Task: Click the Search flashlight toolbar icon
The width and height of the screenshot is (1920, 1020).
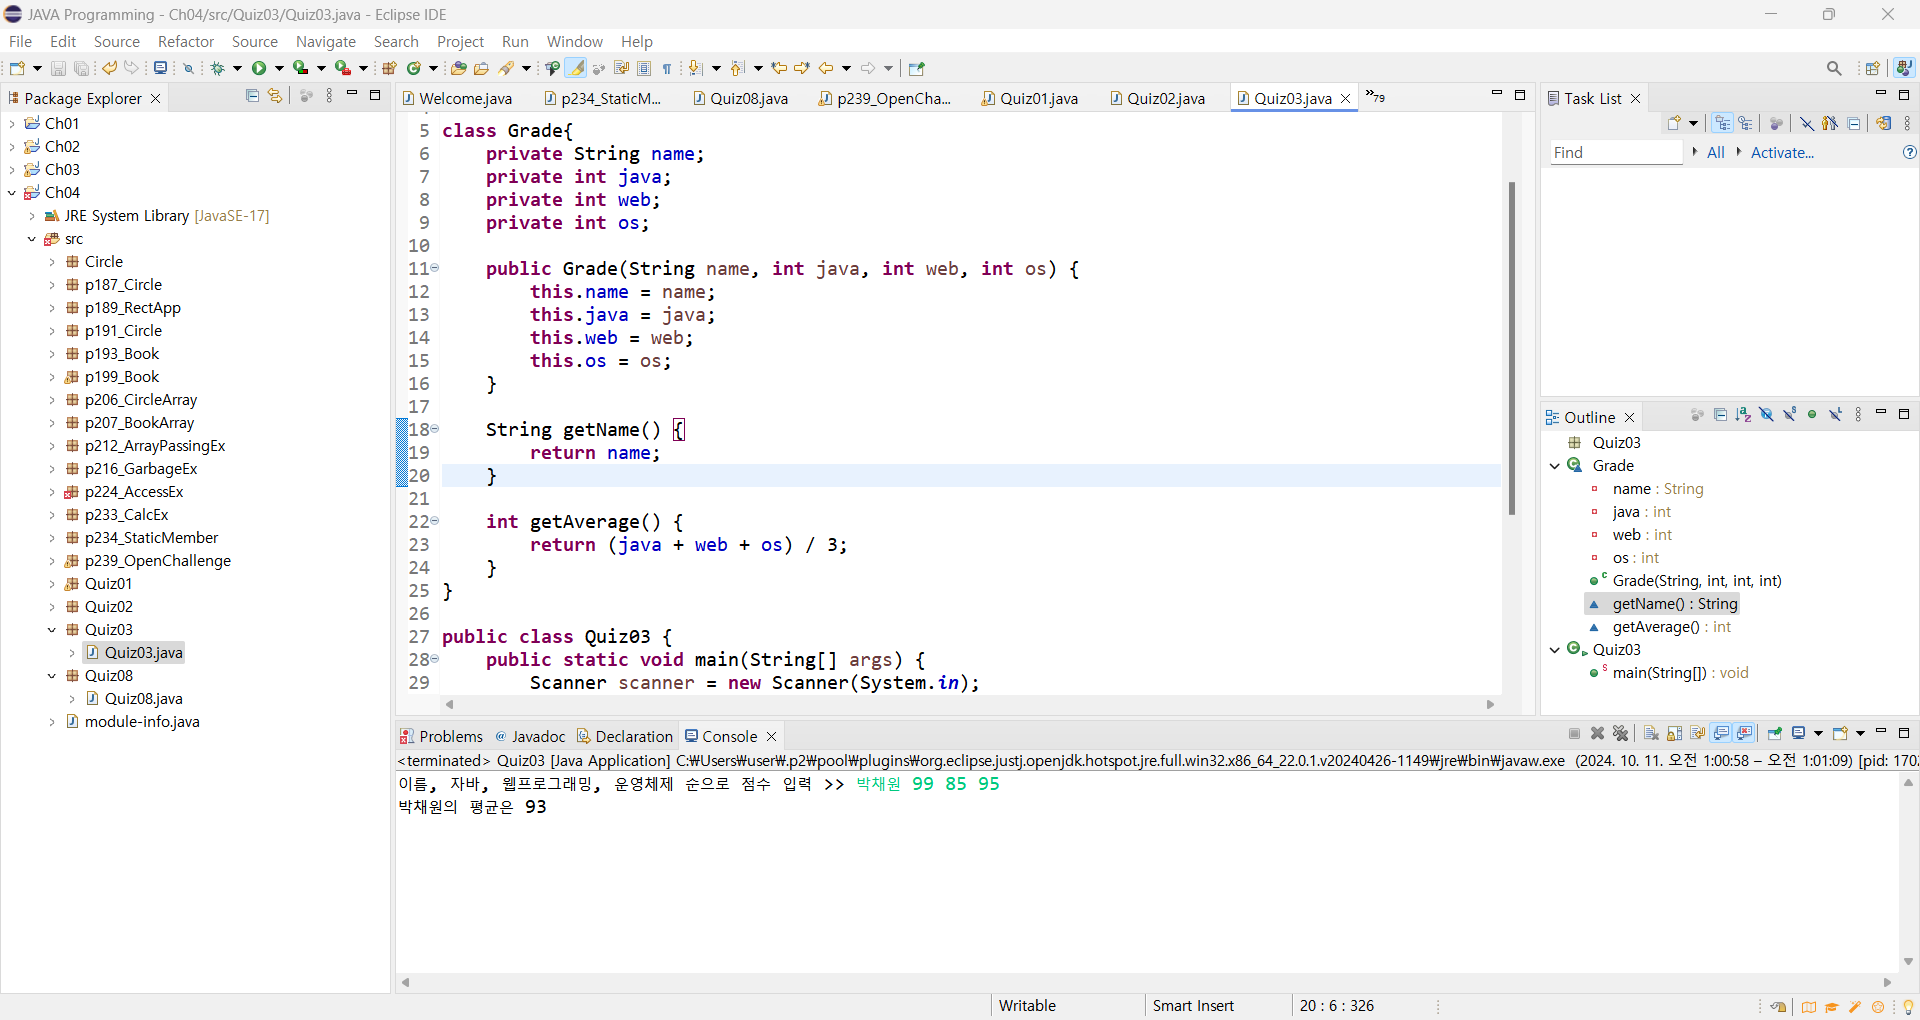Action: 507,68
